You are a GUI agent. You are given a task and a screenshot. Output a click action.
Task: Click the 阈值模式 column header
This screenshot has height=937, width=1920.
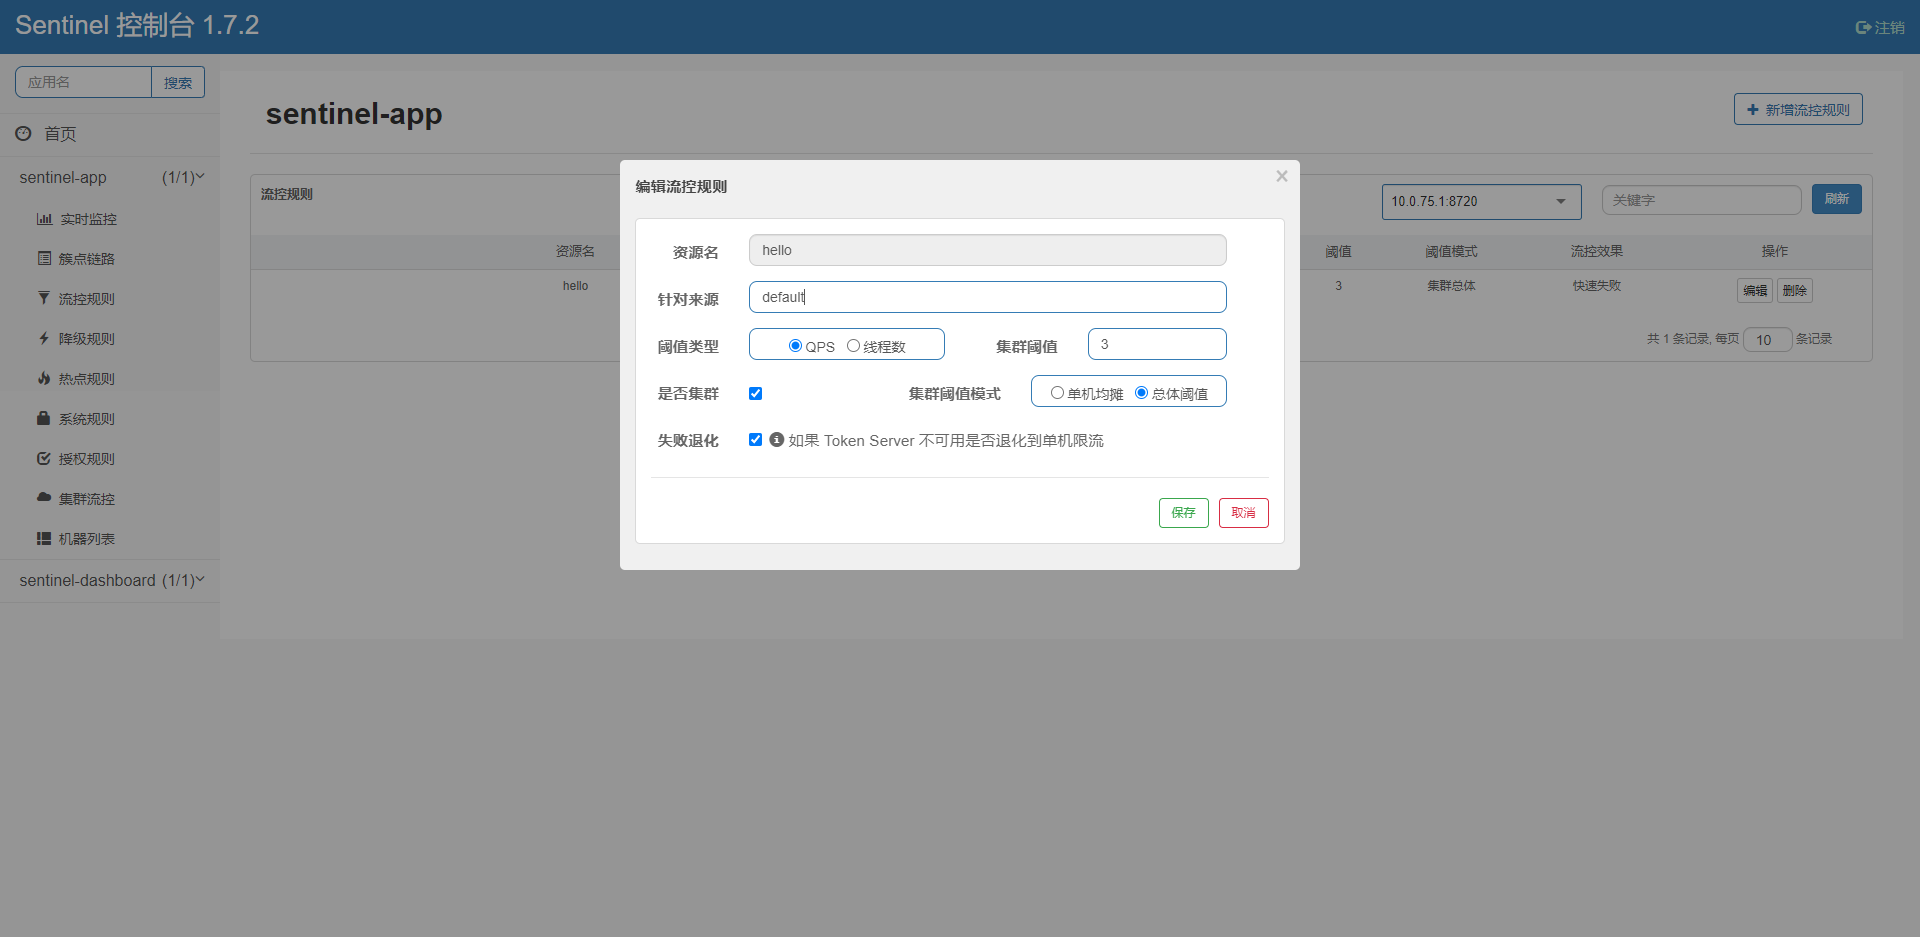pyautogui.click(x=1451, y=251)
